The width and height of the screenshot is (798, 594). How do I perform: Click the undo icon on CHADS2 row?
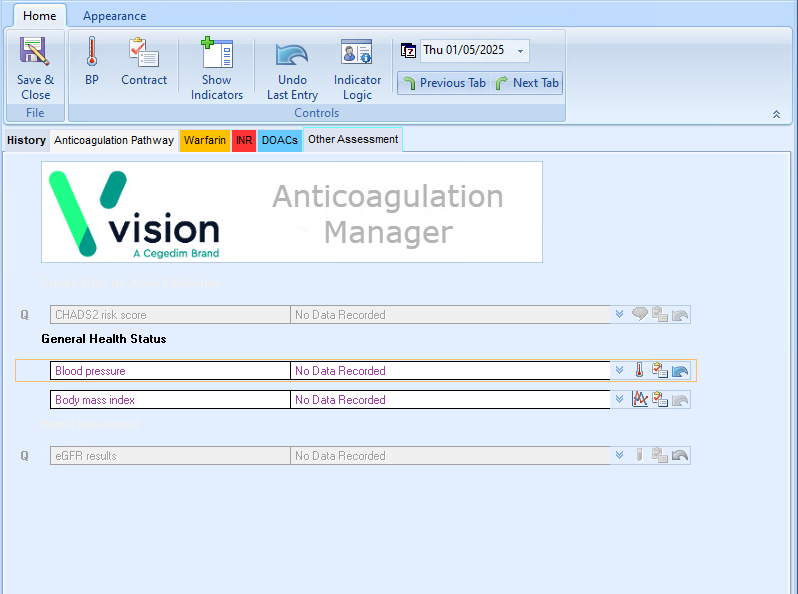680,315
